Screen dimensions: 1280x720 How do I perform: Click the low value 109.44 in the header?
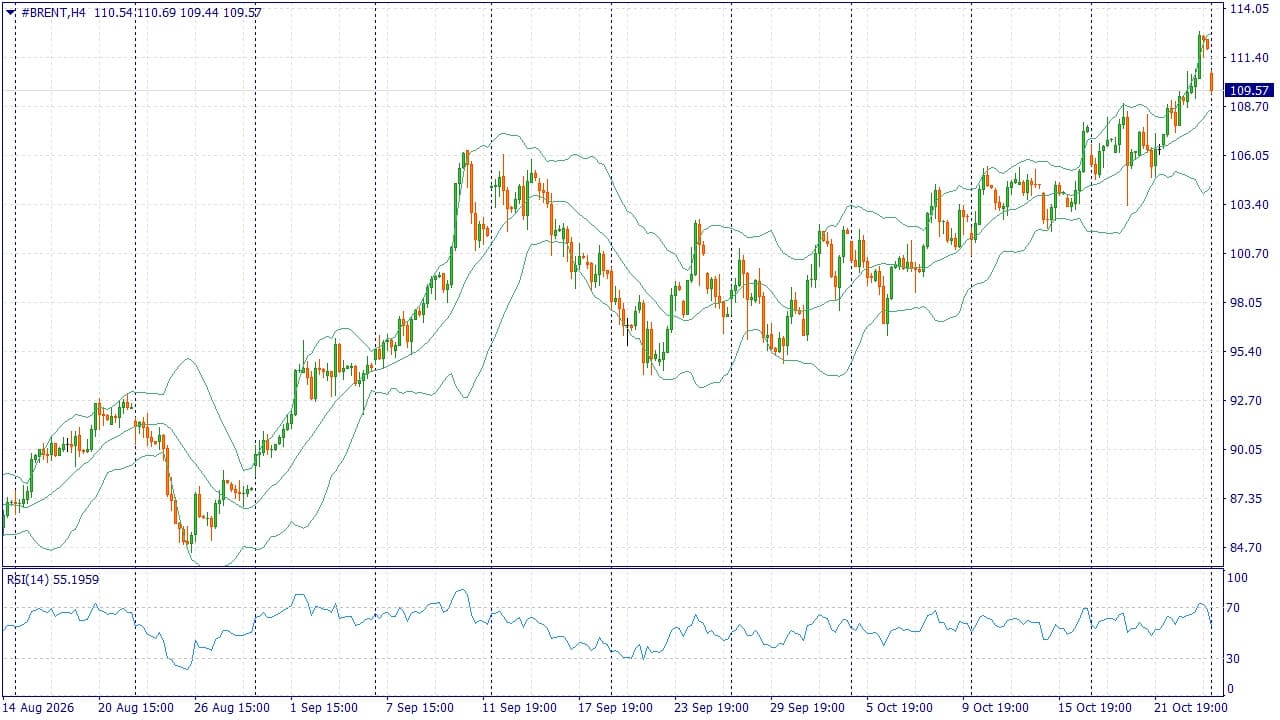click(x=200, y=12)
